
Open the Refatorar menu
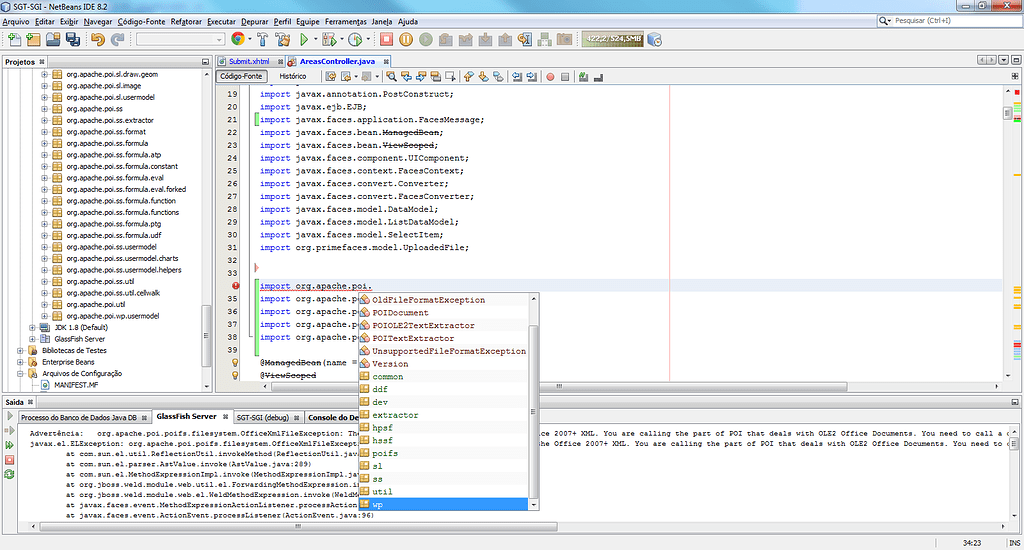(x=186, y=21)
